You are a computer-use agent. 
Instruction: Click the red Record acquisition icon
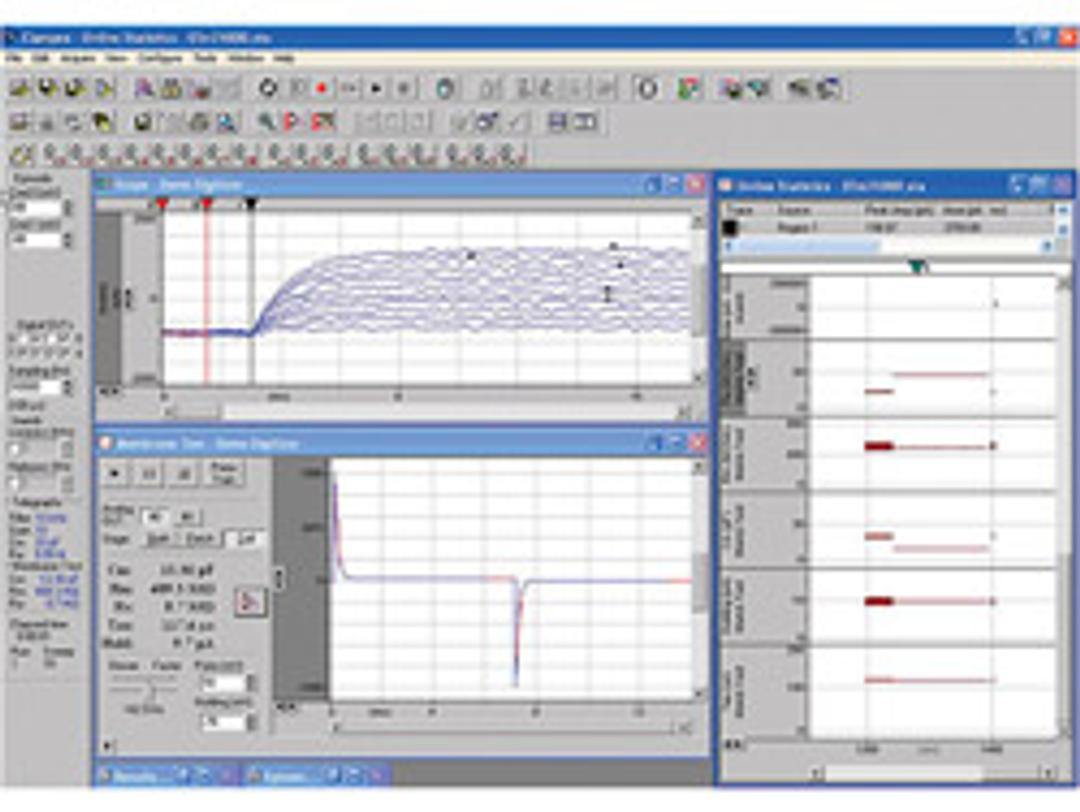(322, 88)
